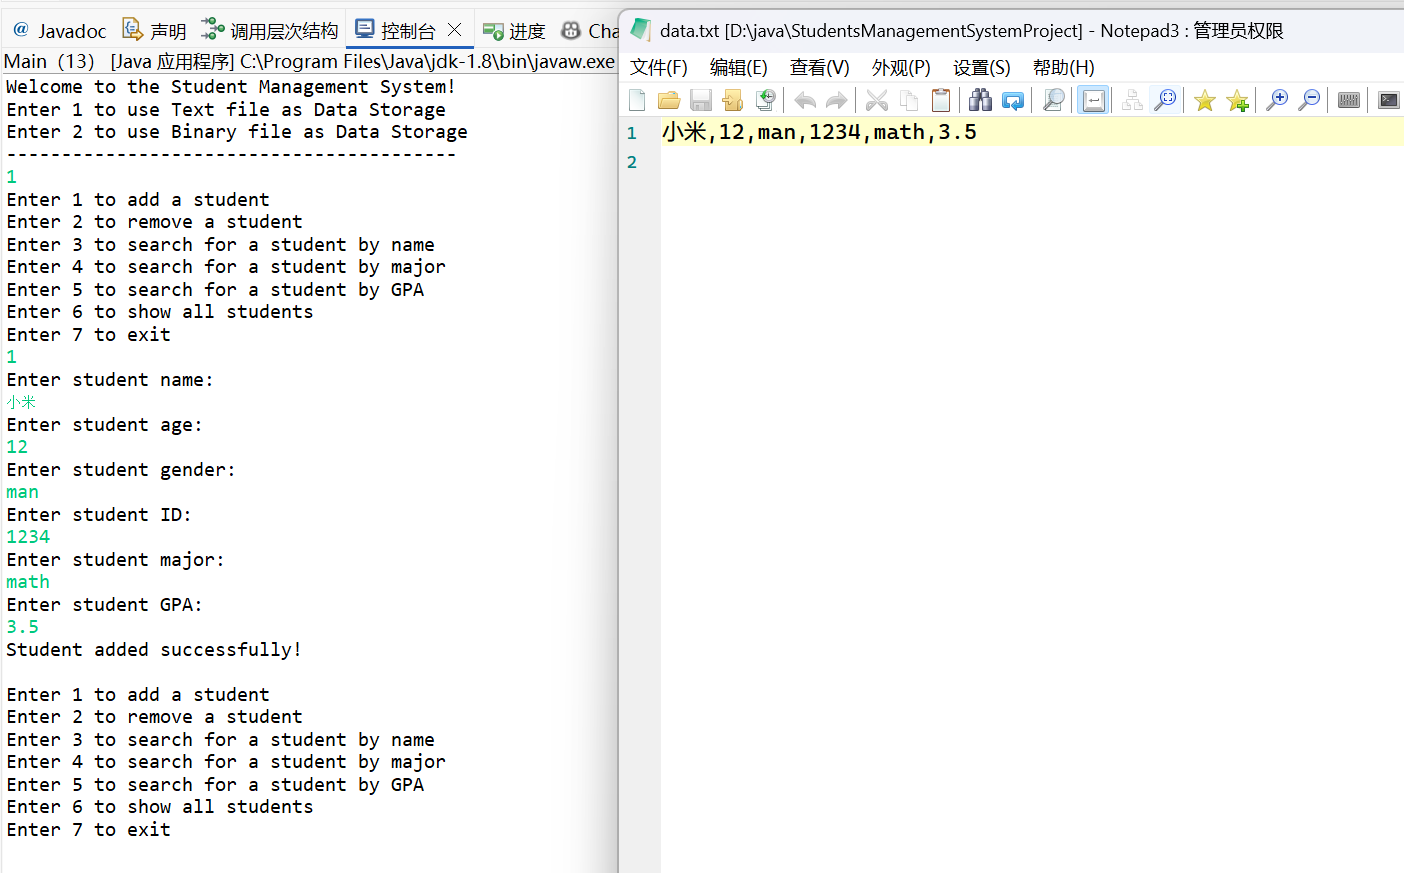Switch to the Javadoc tab
1404x873 pixels.
pos(60,31)
